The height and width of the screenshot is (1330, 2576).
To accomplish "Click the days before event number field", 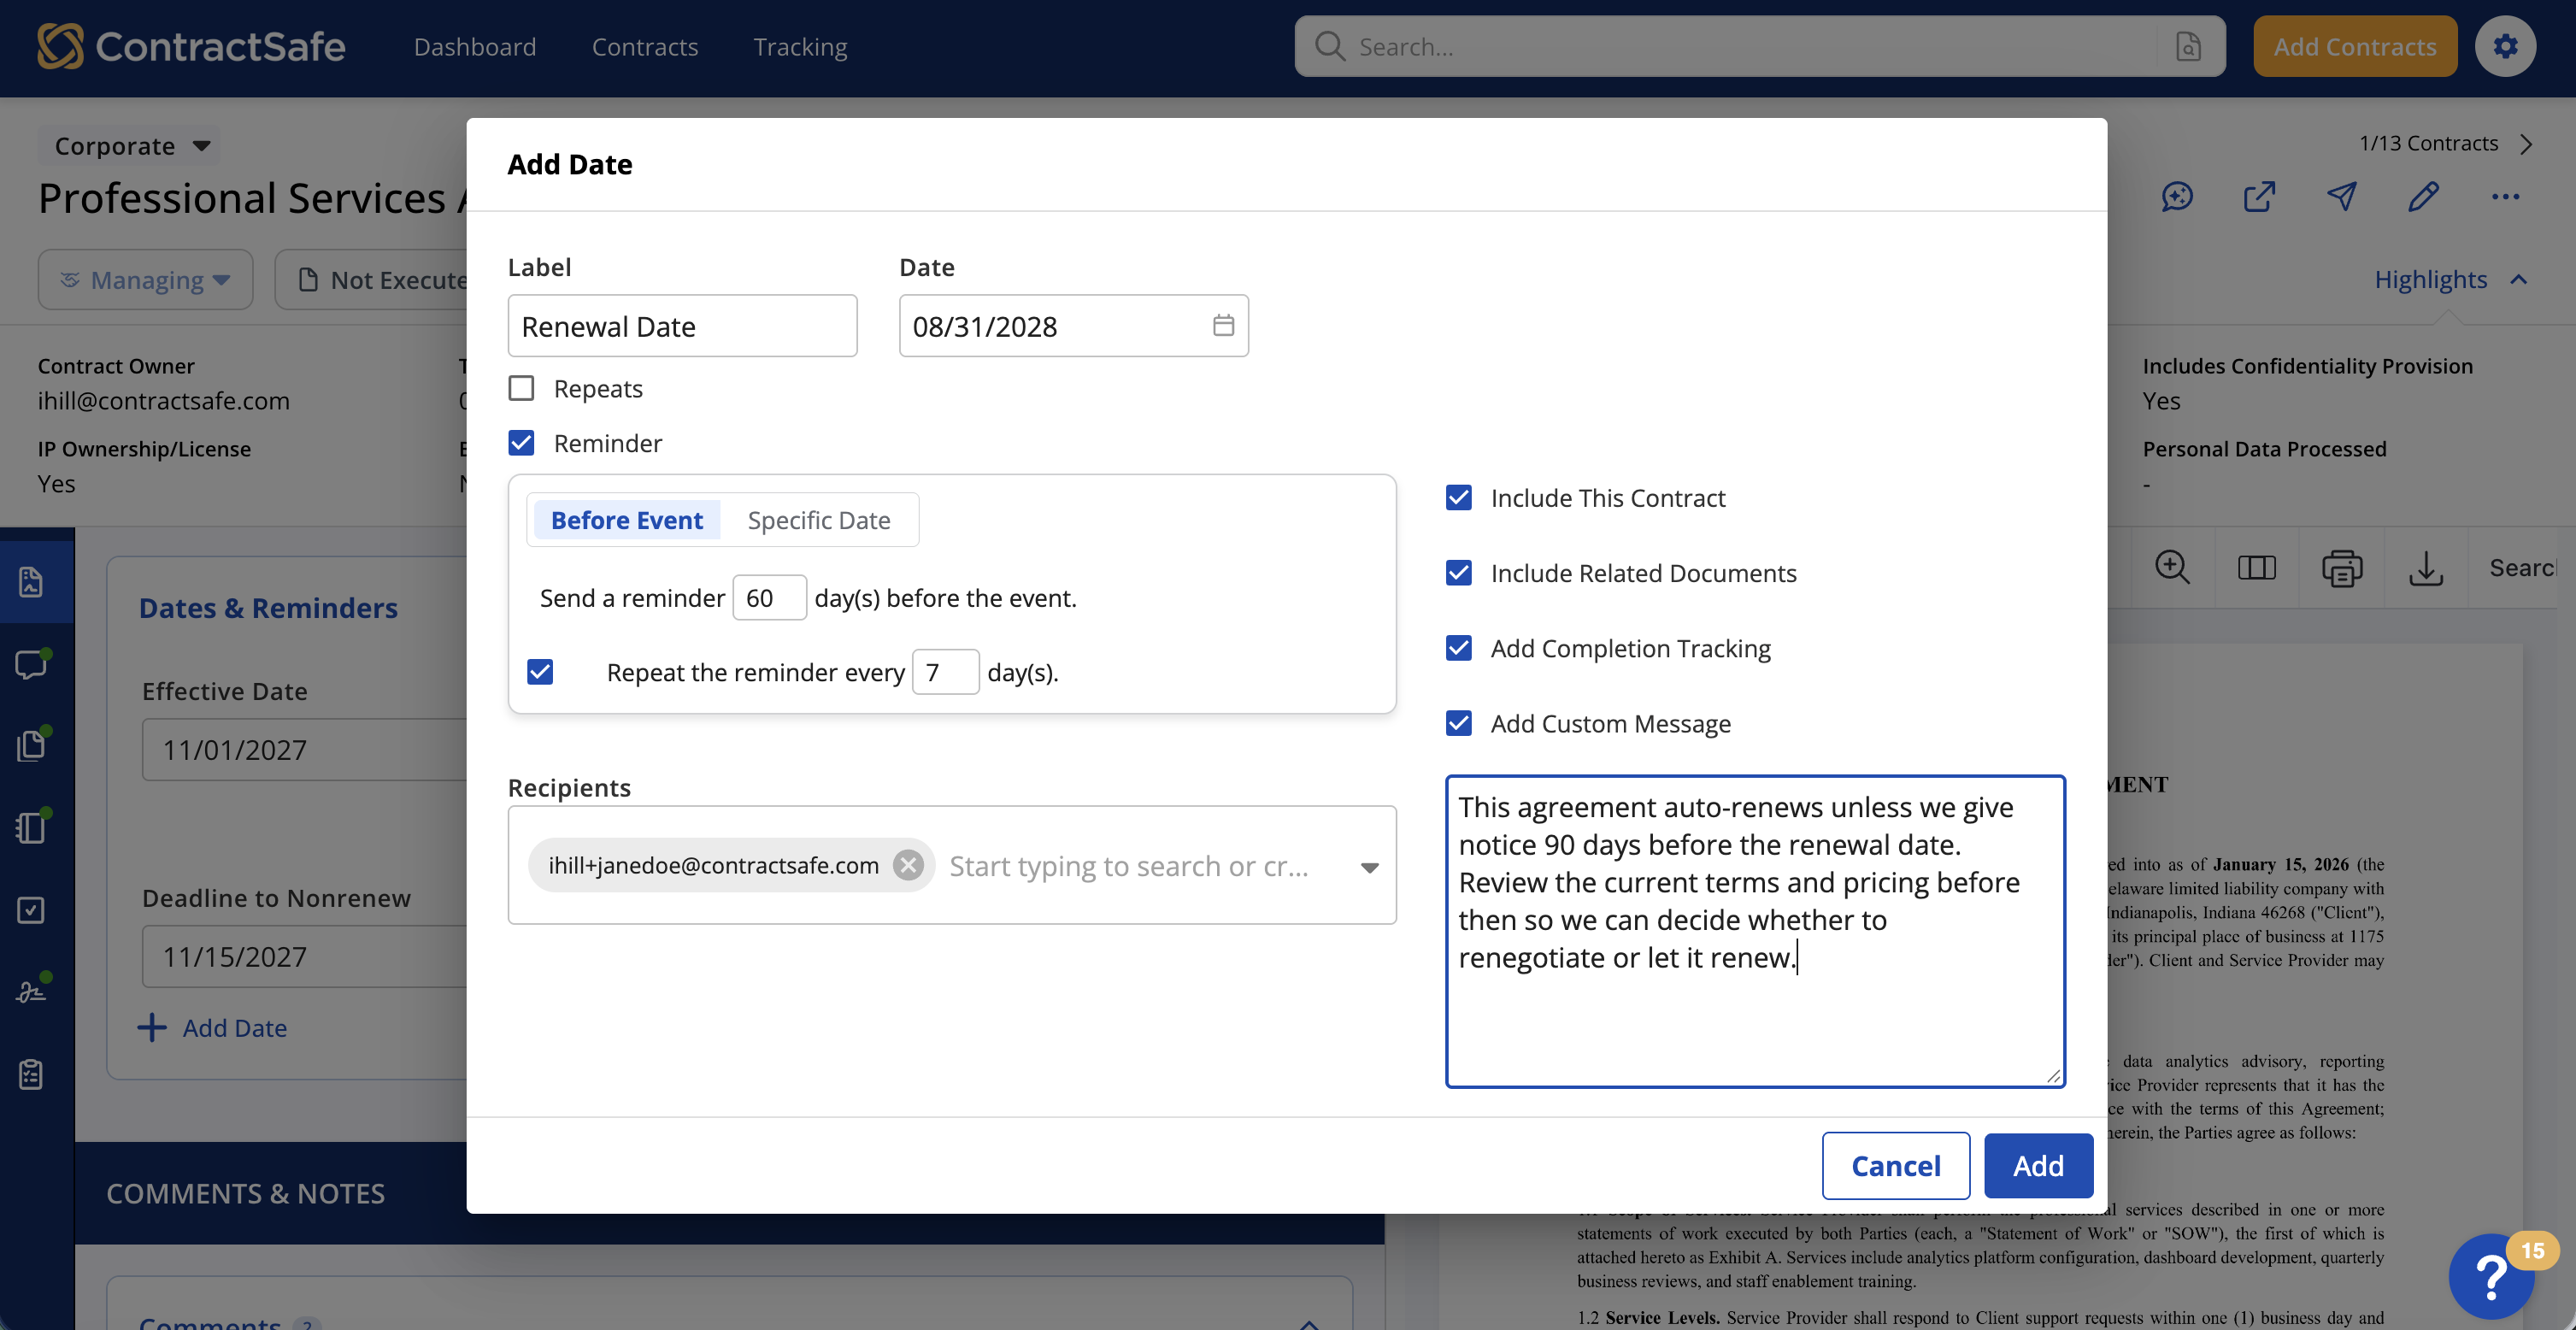I will pos(769,597).
